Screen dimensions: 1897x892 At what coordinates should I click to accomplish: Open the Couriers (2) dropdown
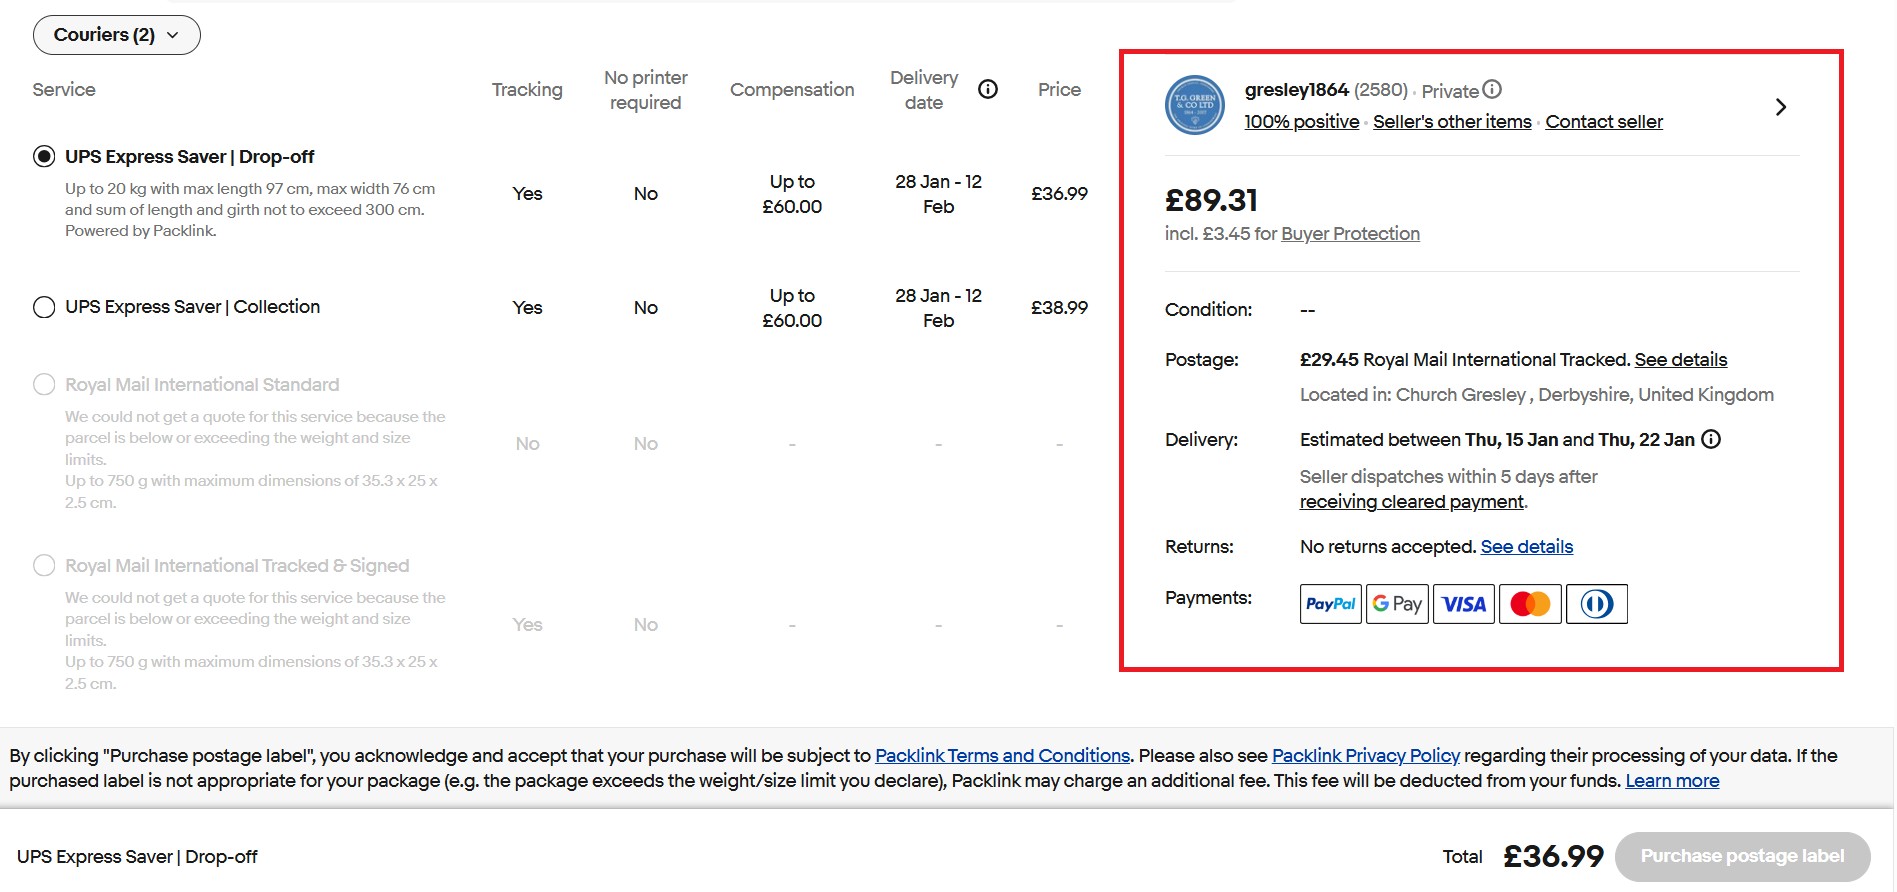[117, 35]
